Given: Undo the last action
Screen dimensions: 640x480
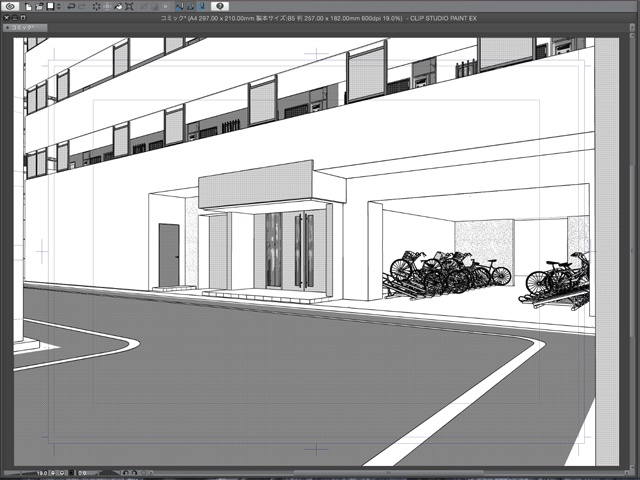Looking at the screenshot, I should pos(71,7).
